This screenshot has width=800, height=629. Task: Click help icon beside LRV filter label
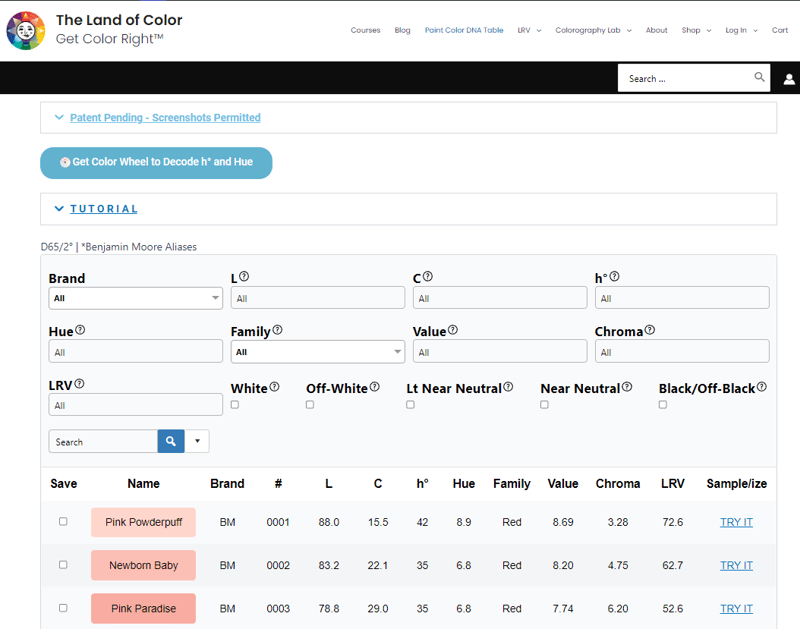click(79, 383)
